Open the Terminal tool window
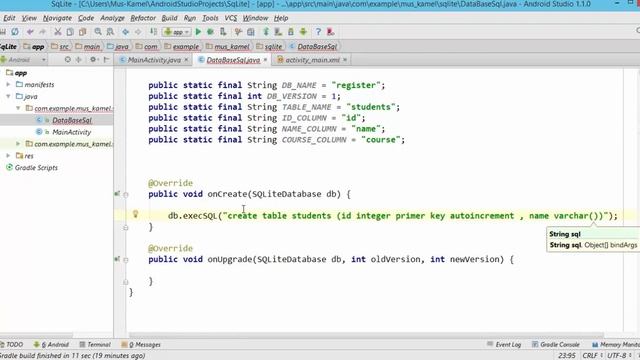Image resolution: width=640 pixels, height=360 pixels. point(95,344)
